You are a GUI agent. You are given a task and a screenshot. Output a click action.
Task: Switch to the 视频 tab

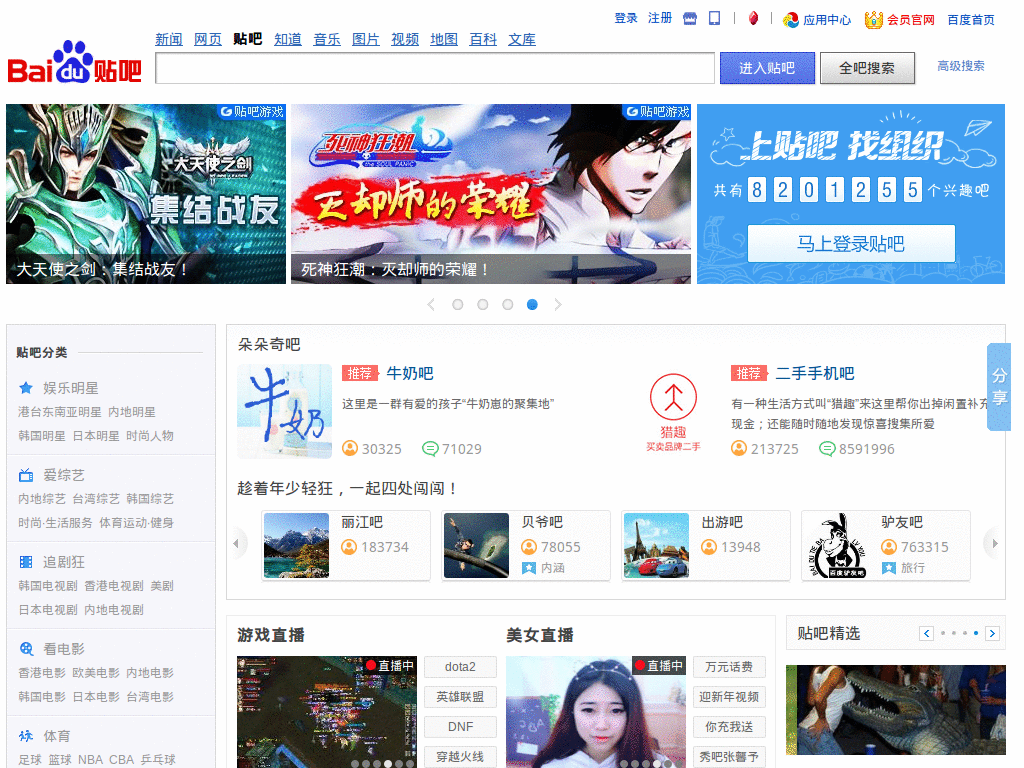(x=405, y=40)
